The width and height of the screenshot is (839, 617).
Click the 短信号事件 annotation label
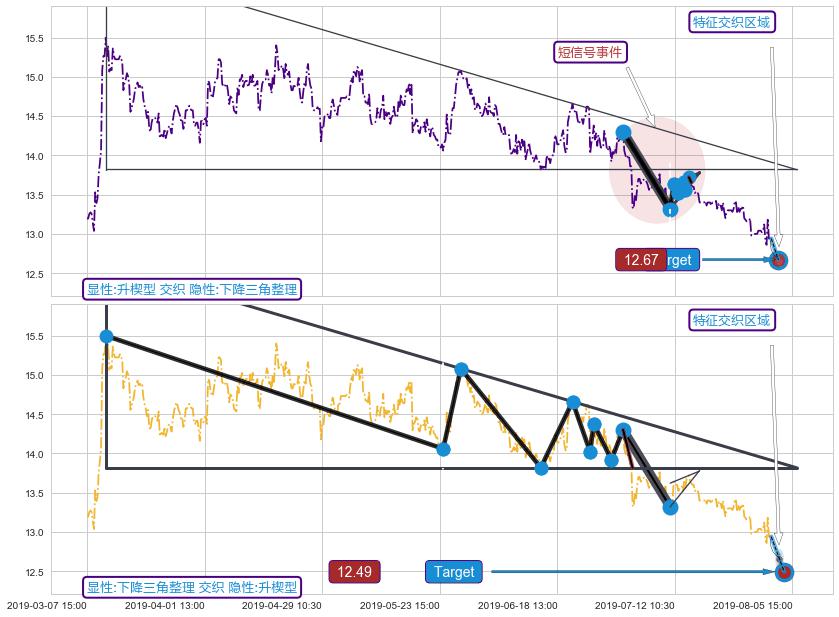tap(591, 52)
